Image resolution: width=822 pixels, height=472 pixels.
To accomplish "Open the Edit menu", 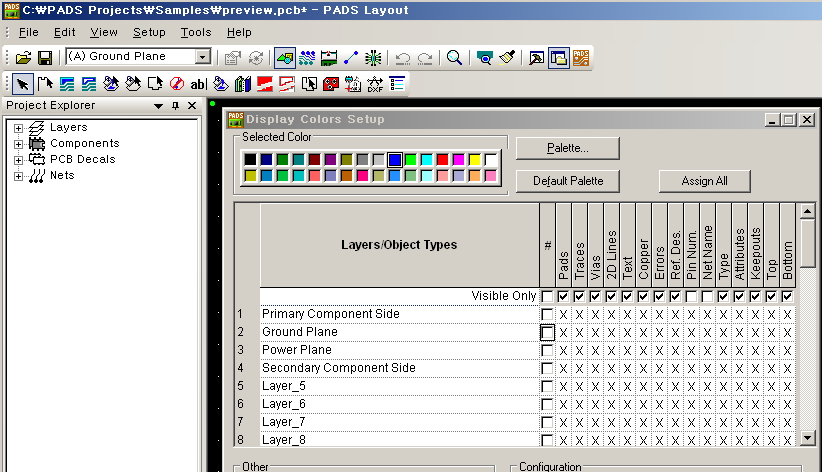I will (x=64, y=33).
